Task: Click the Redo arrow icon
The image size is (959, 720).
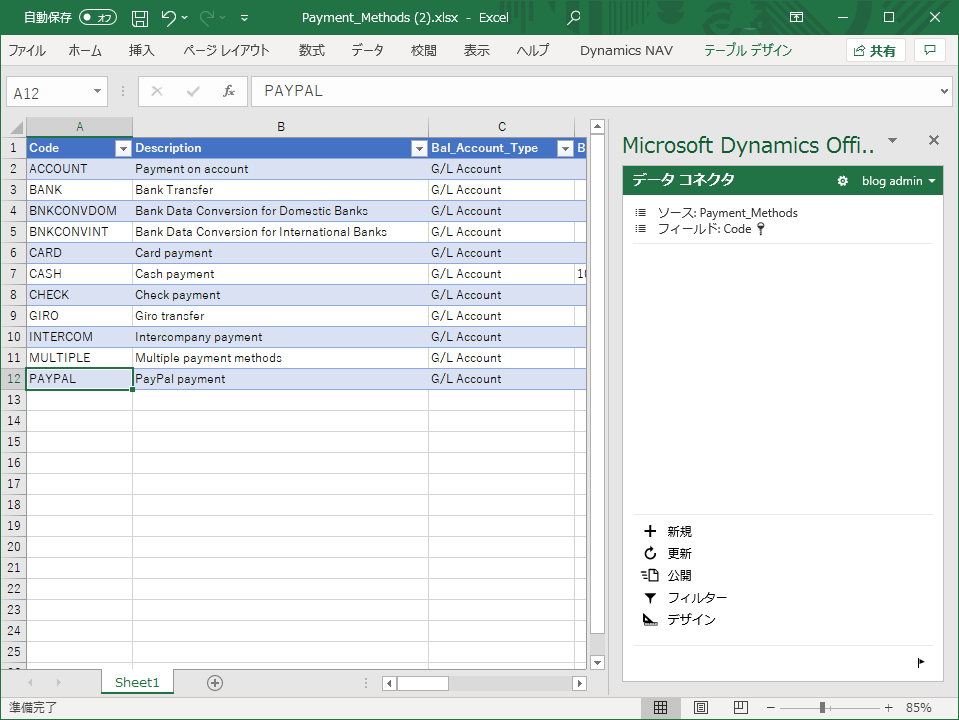Action: (207, 18)
